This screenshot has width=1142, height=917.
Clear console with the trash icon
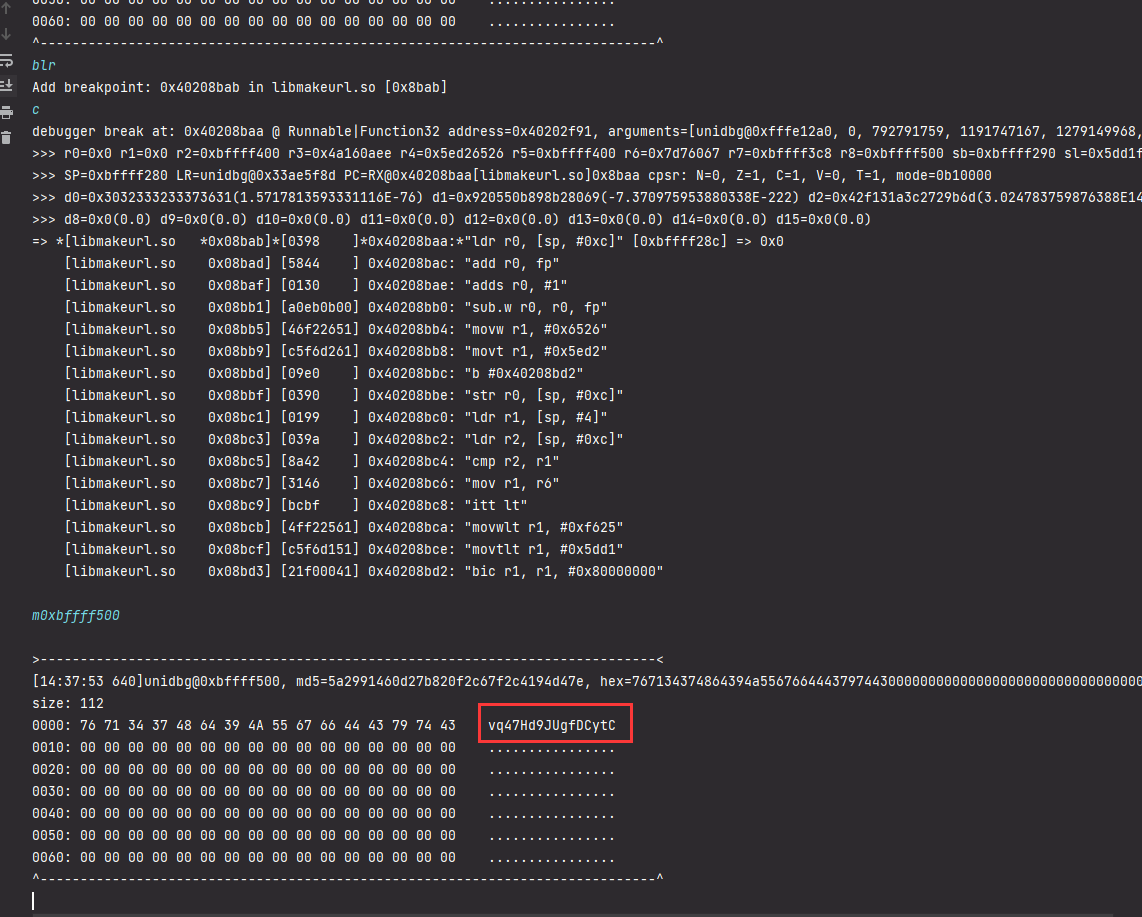[7, 138]
